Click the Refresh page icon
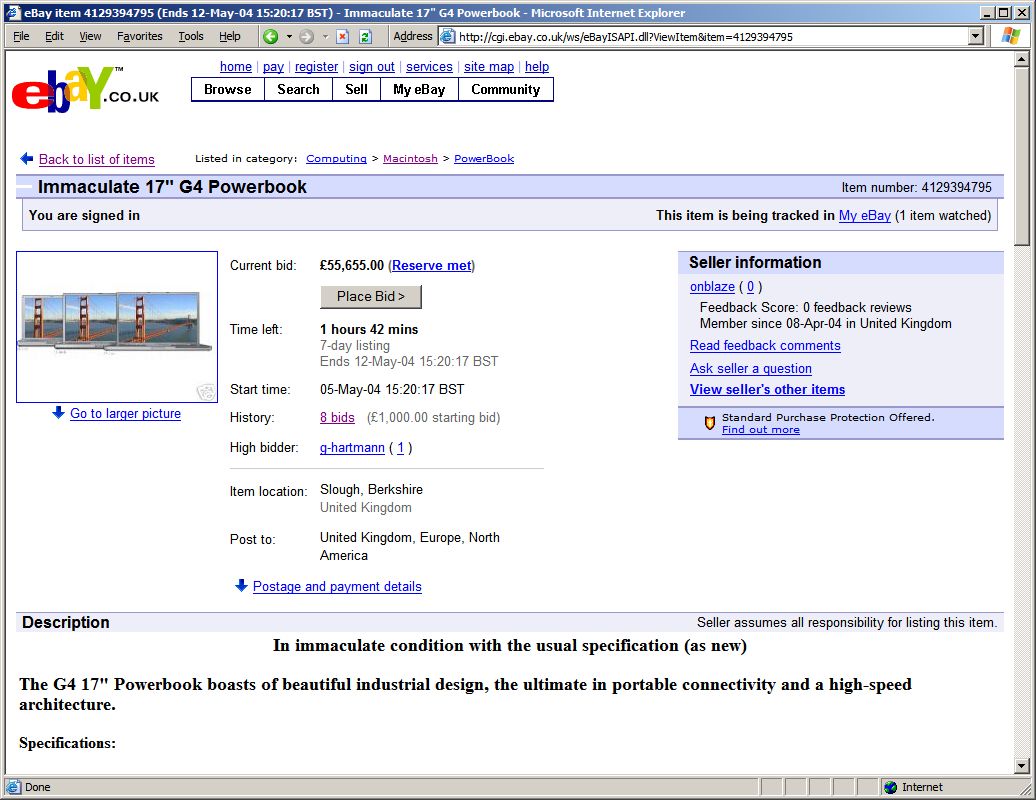Image resolution: width=1036 pixels, height=800 pixels. point(365,36)
